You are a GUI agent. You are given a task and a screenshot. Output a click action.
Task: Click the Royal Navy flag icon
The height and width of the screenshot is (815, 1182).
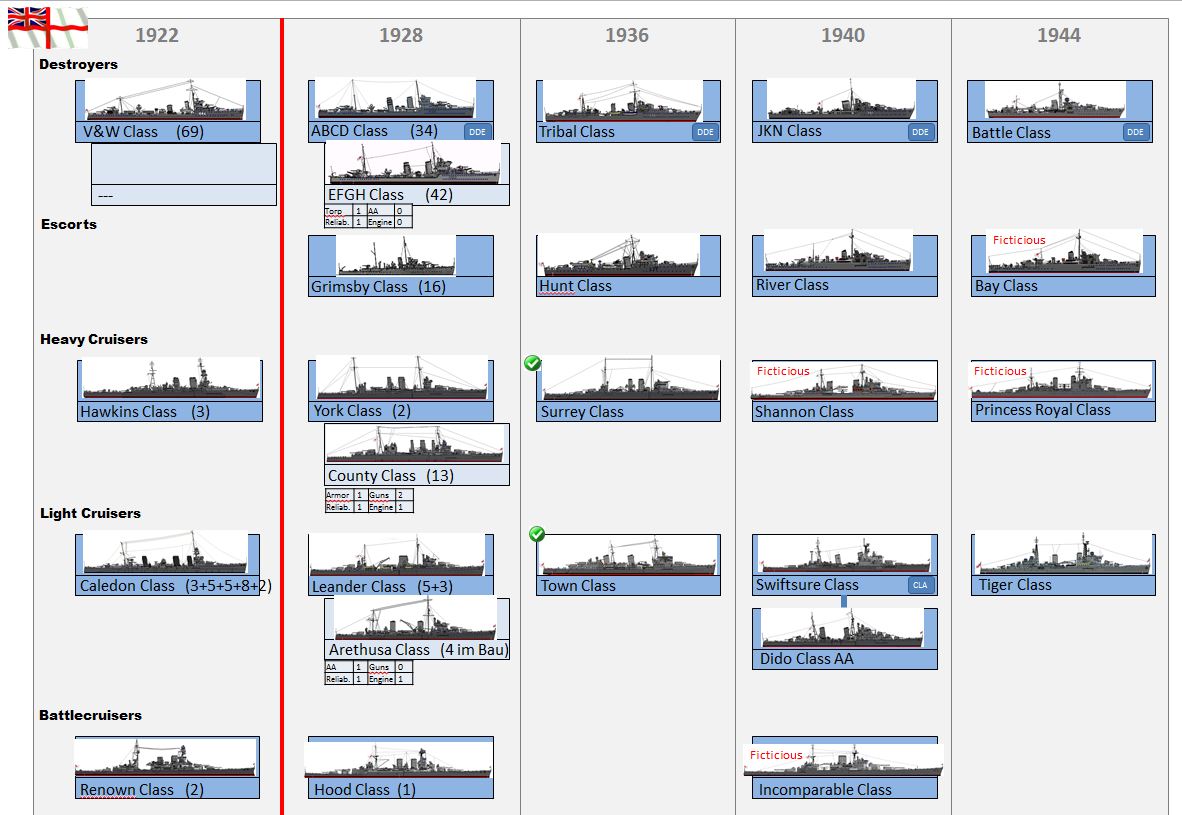click(47, 27)
